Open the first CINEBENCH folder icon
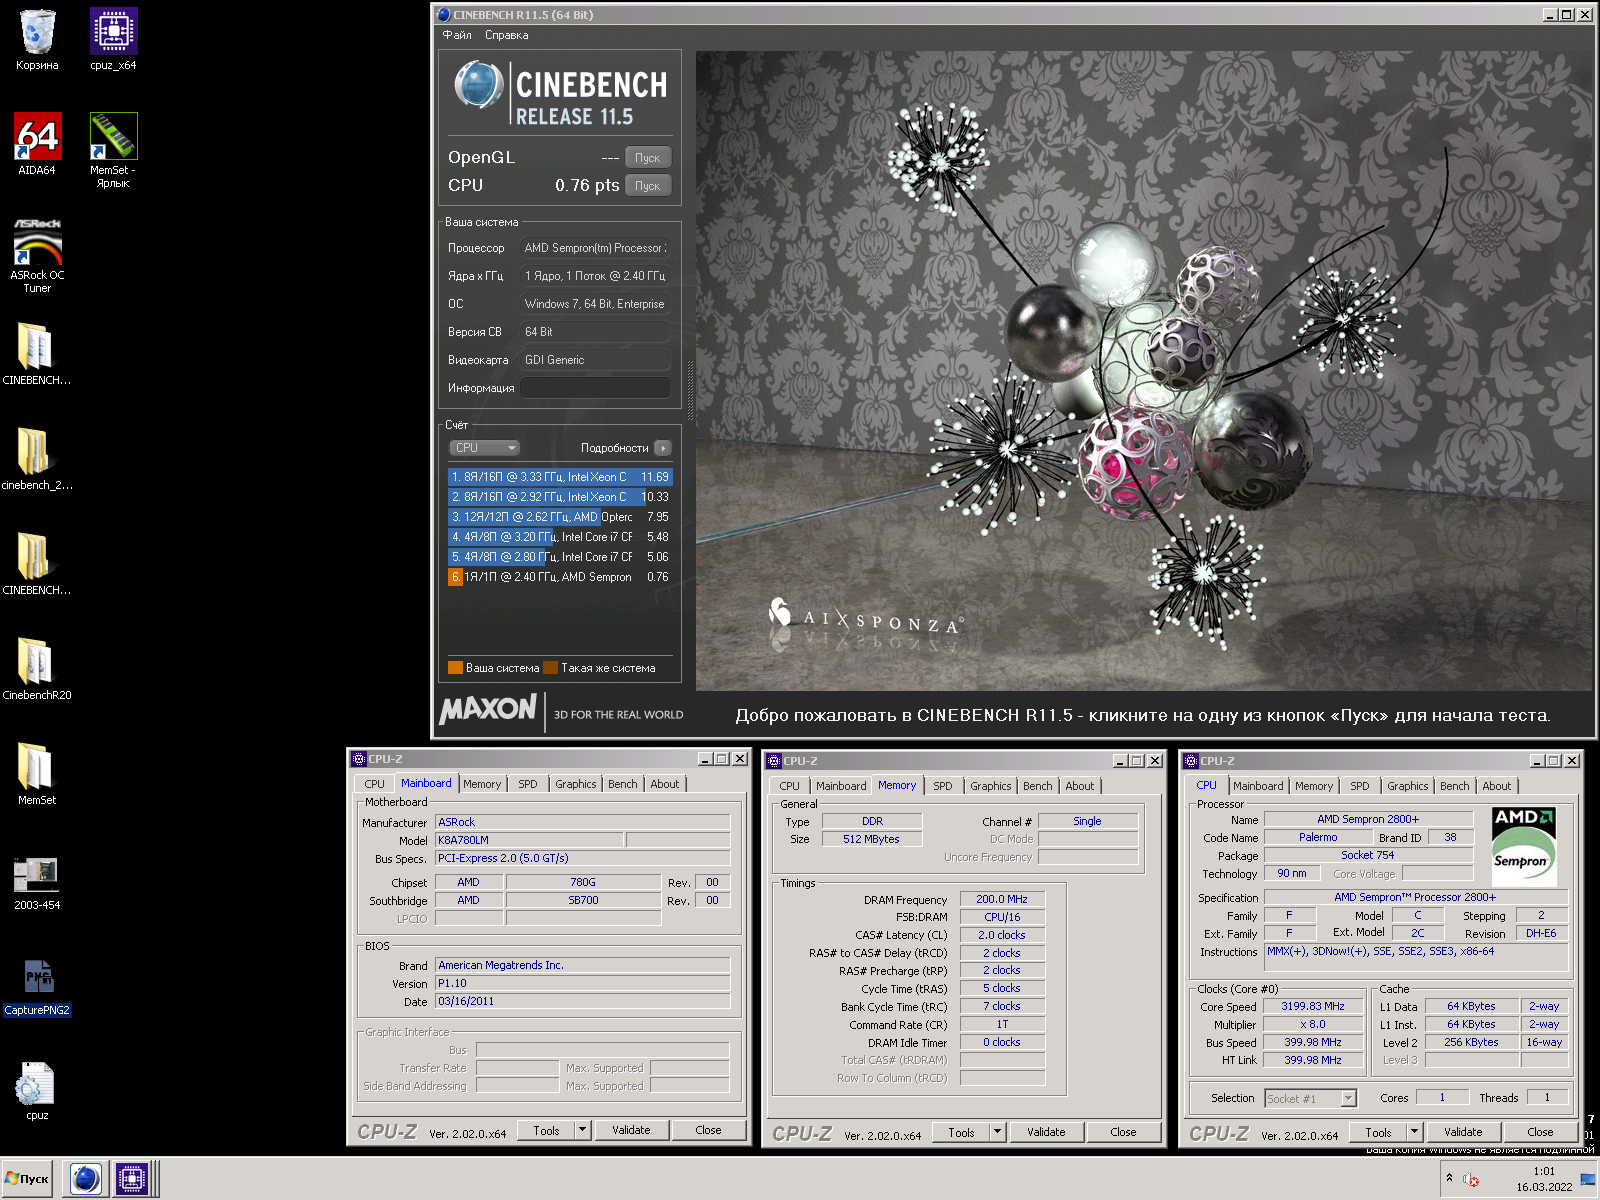The width and height of the screenshot is (1600, 1200). (x=37, y=354)
